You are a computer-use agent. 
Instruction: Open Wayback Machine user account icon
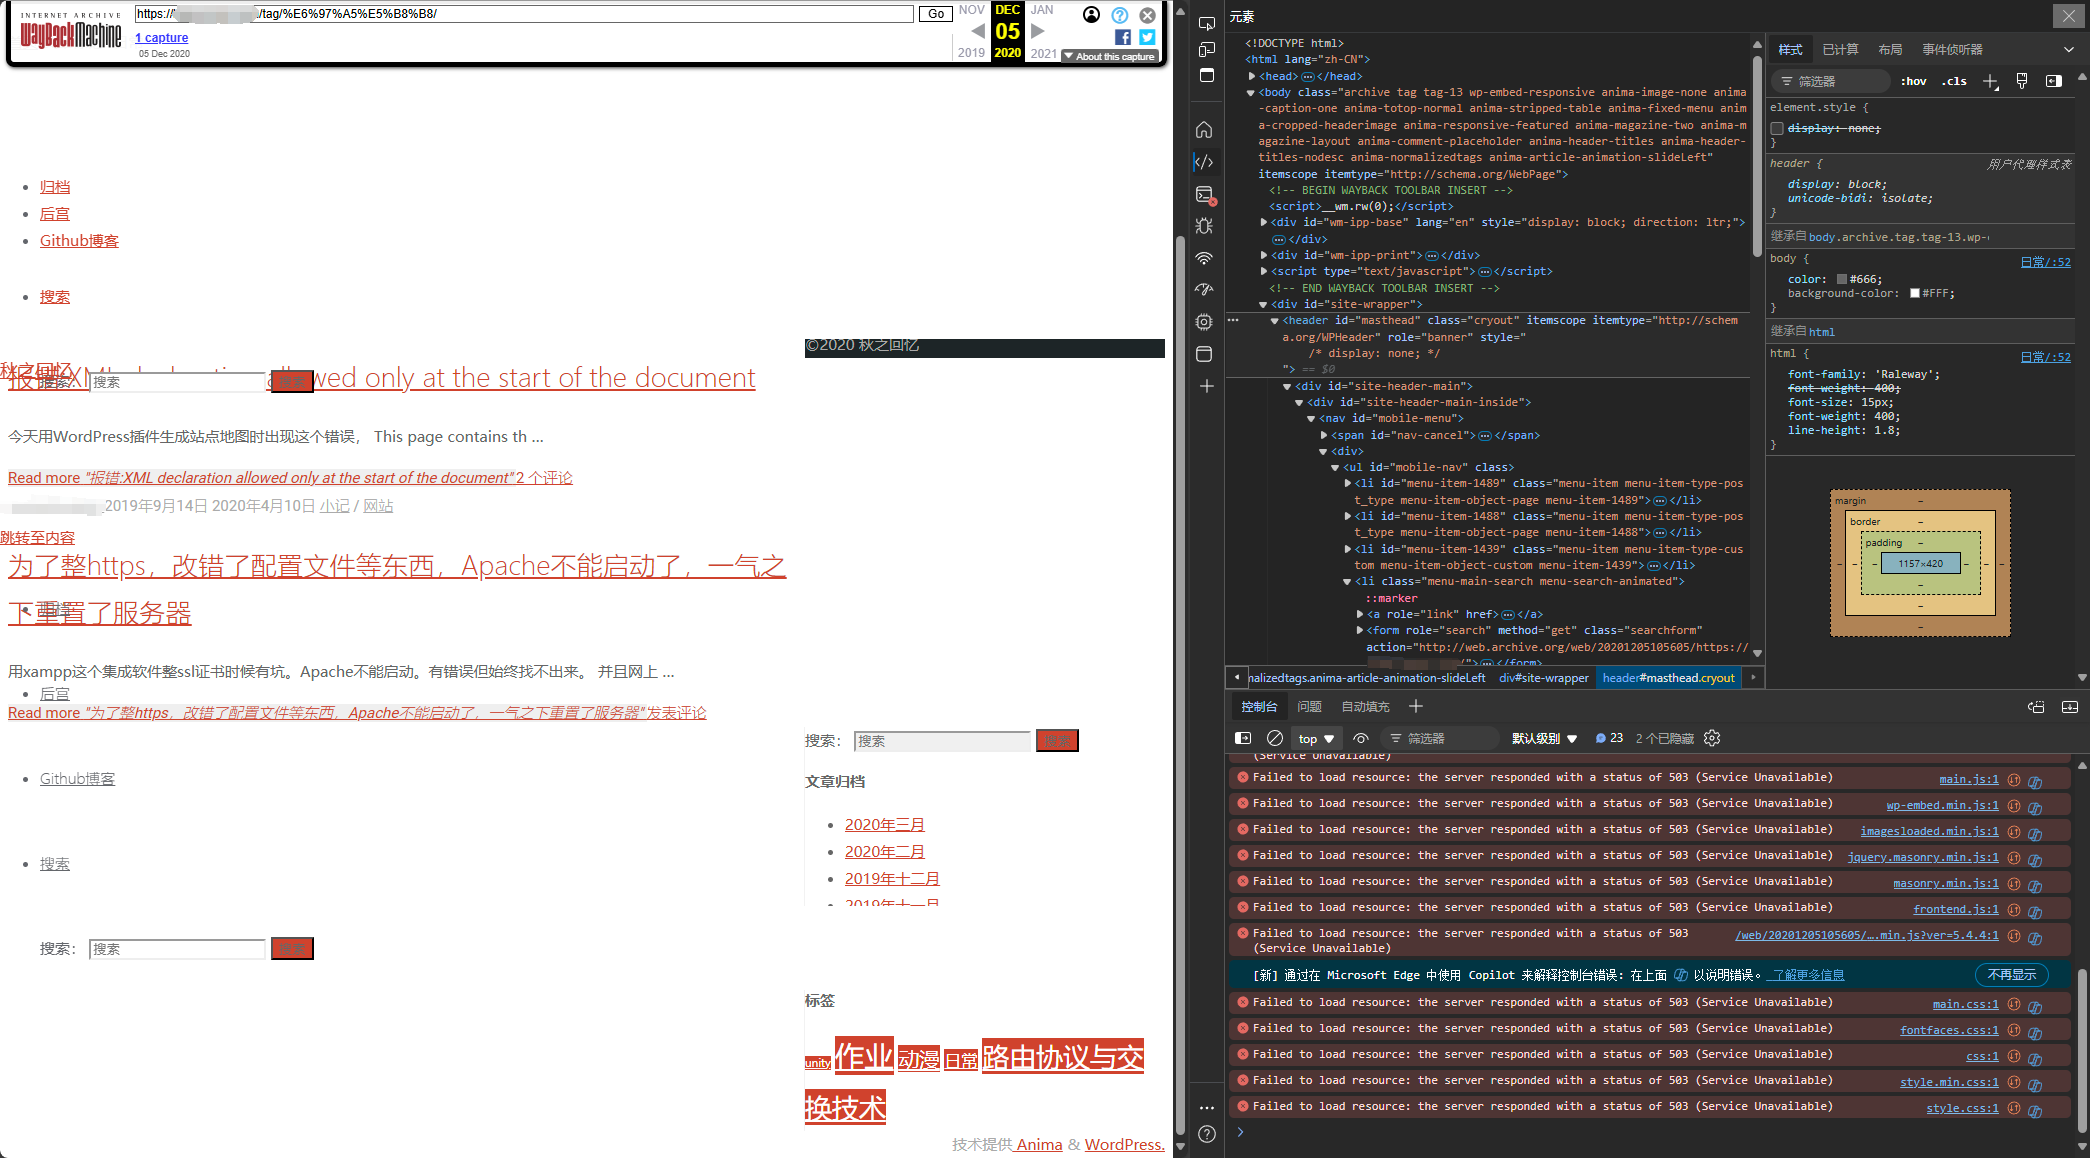(1092, 14)
